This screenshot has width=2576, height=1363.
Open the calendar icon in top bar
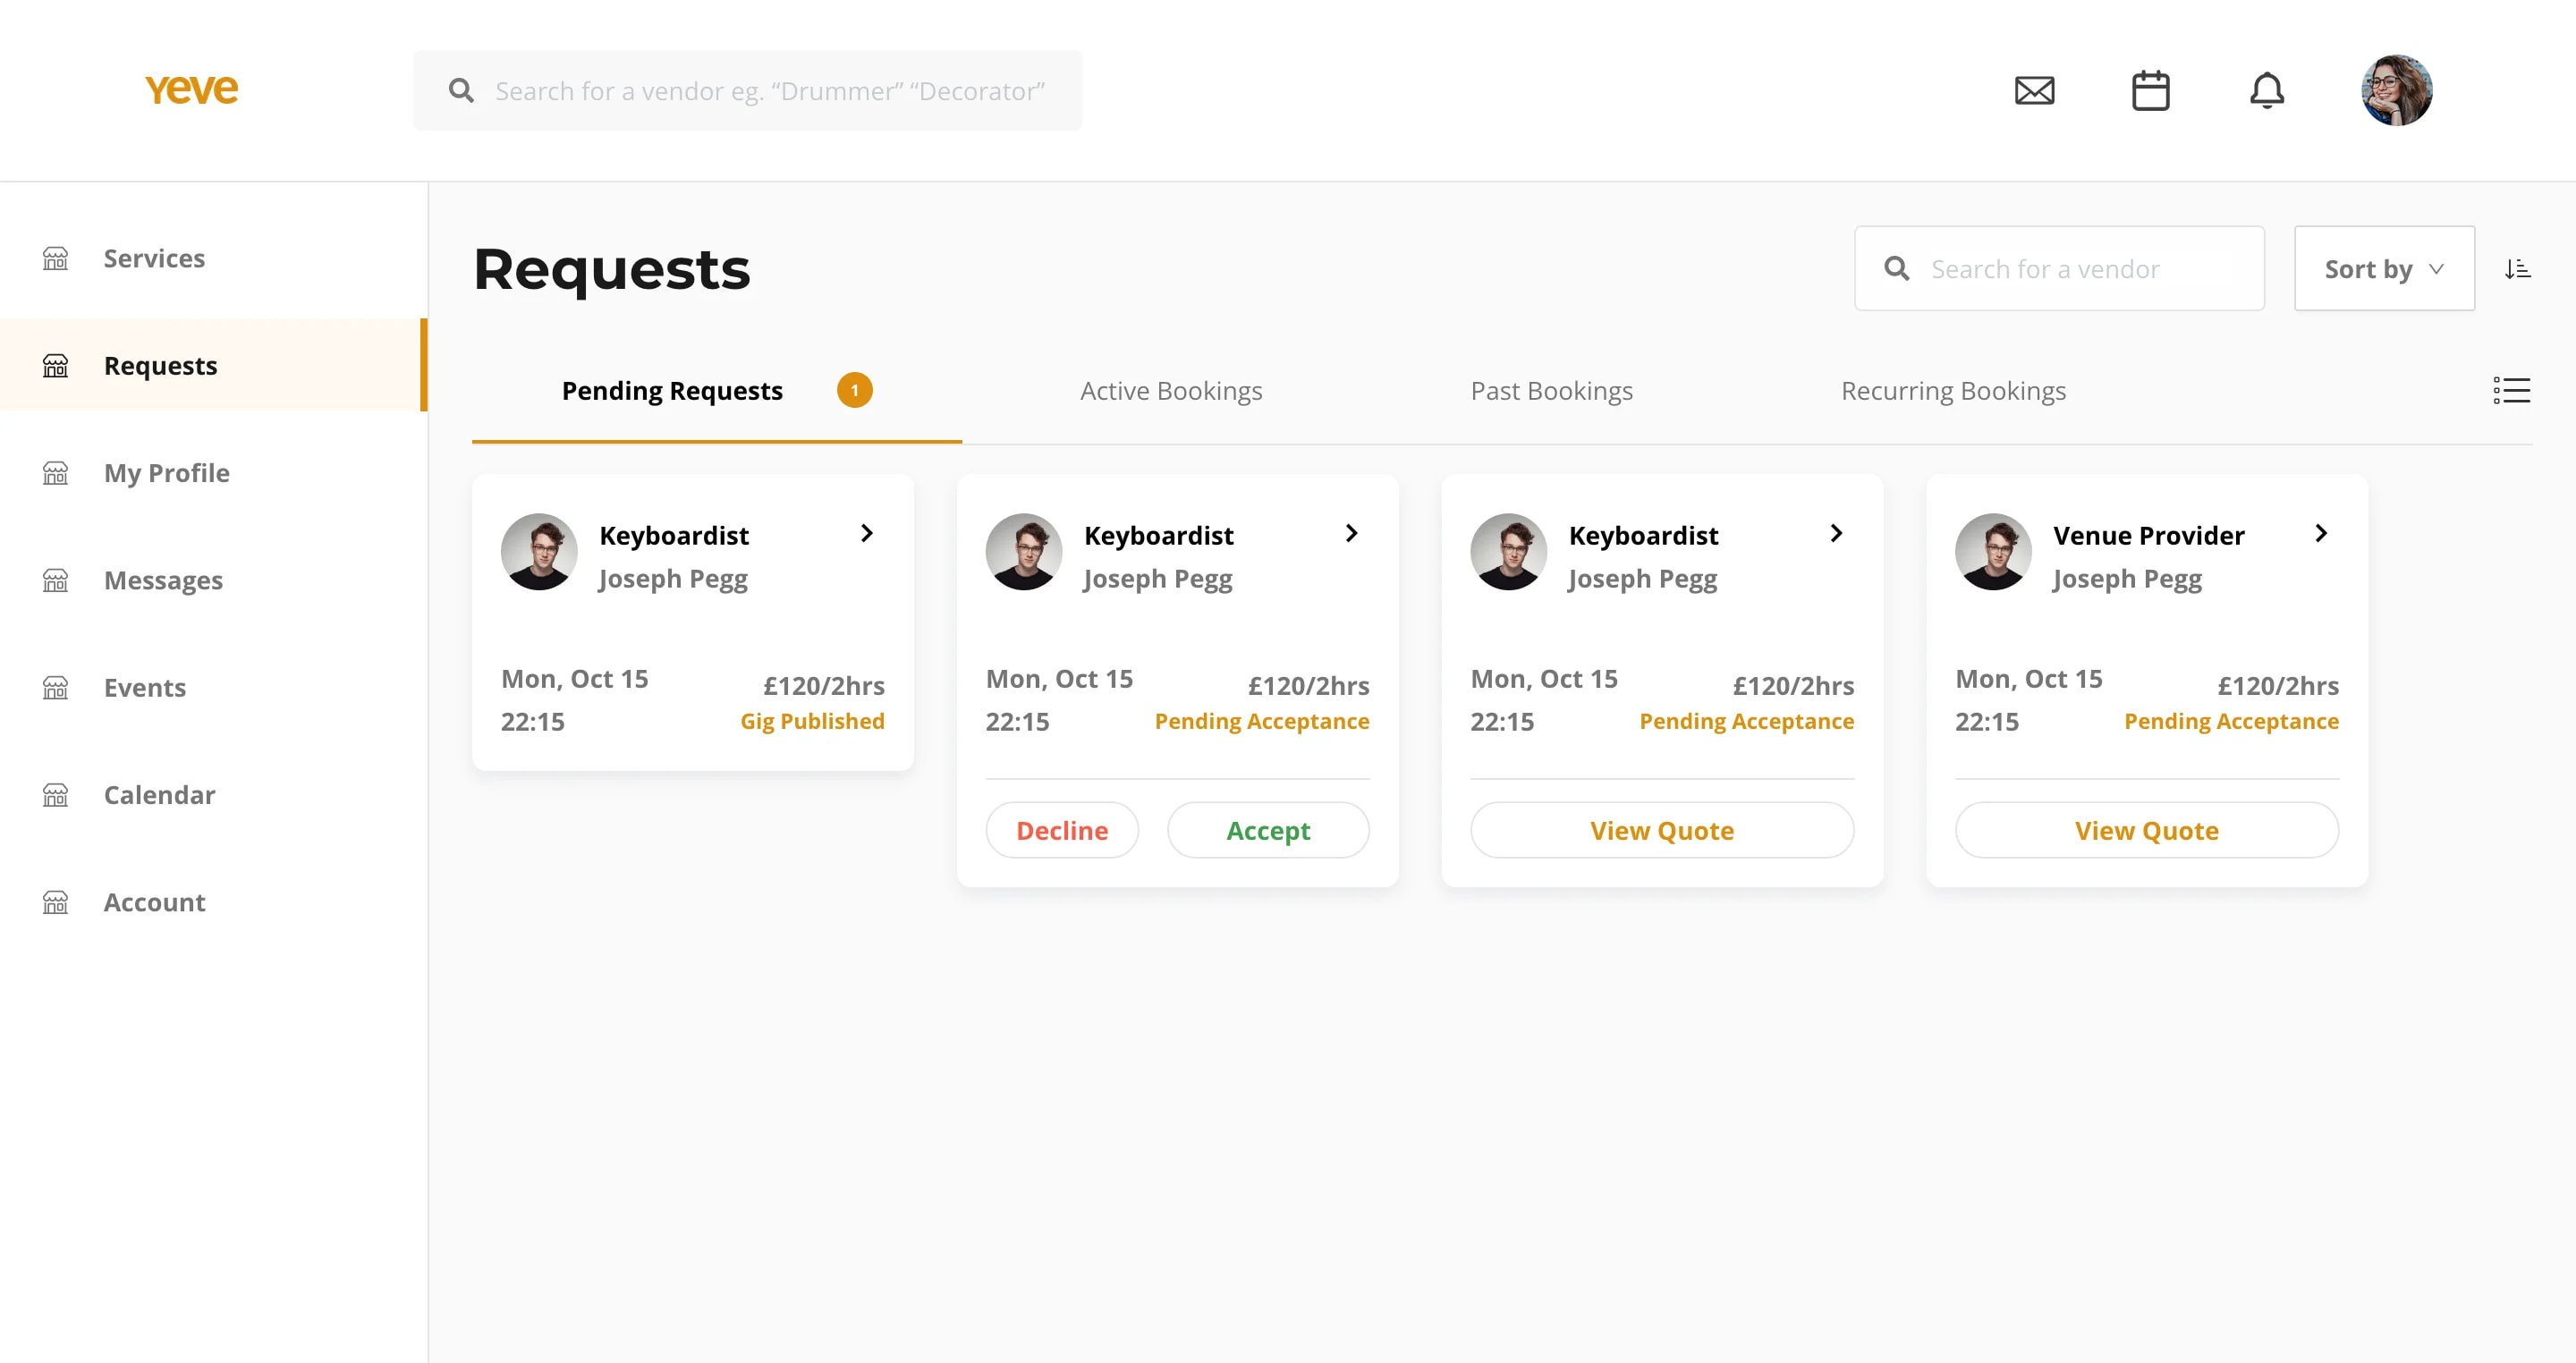(2150, 91)
